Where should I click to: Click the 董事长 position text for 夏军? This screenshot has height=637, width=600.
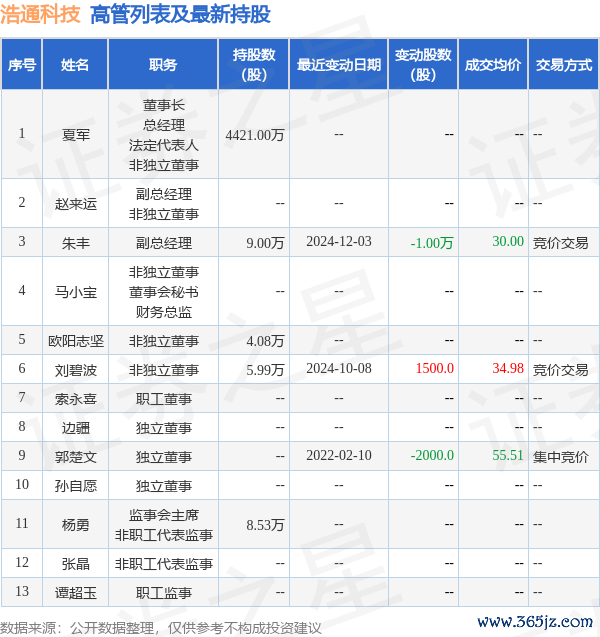164,105
